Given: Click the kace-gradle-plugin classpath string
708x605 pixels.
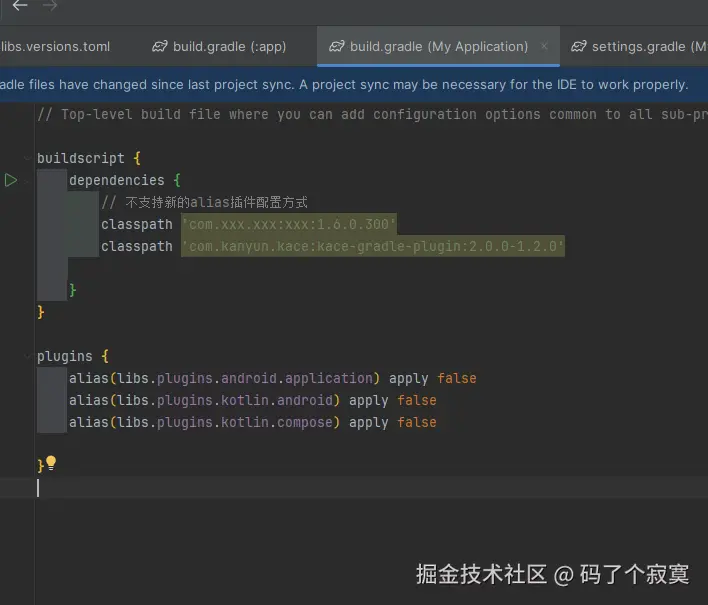Looking at the screenshot, I should [373, 247].
